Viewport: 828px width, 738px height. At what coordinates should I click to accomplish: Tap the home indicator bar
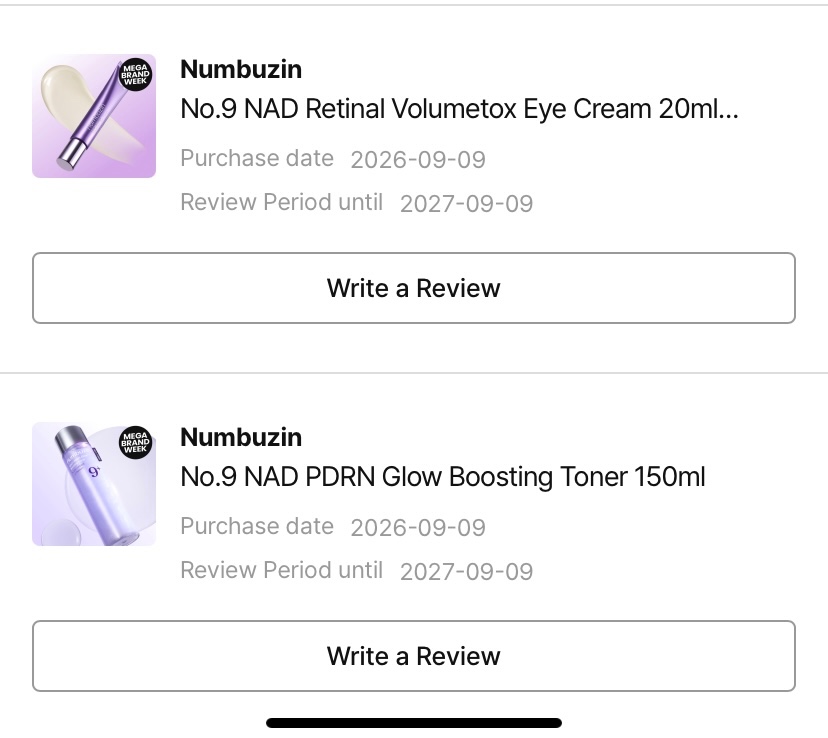pyautogui.click(x=413, y=723)
